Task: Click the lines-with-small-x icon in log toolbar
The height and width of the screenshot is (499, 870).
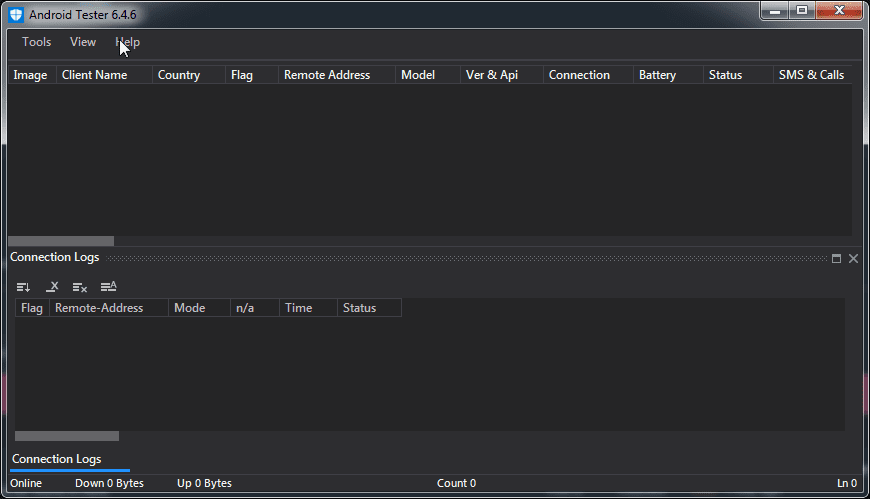Action: pyautogui.click(x=80, y=287)
